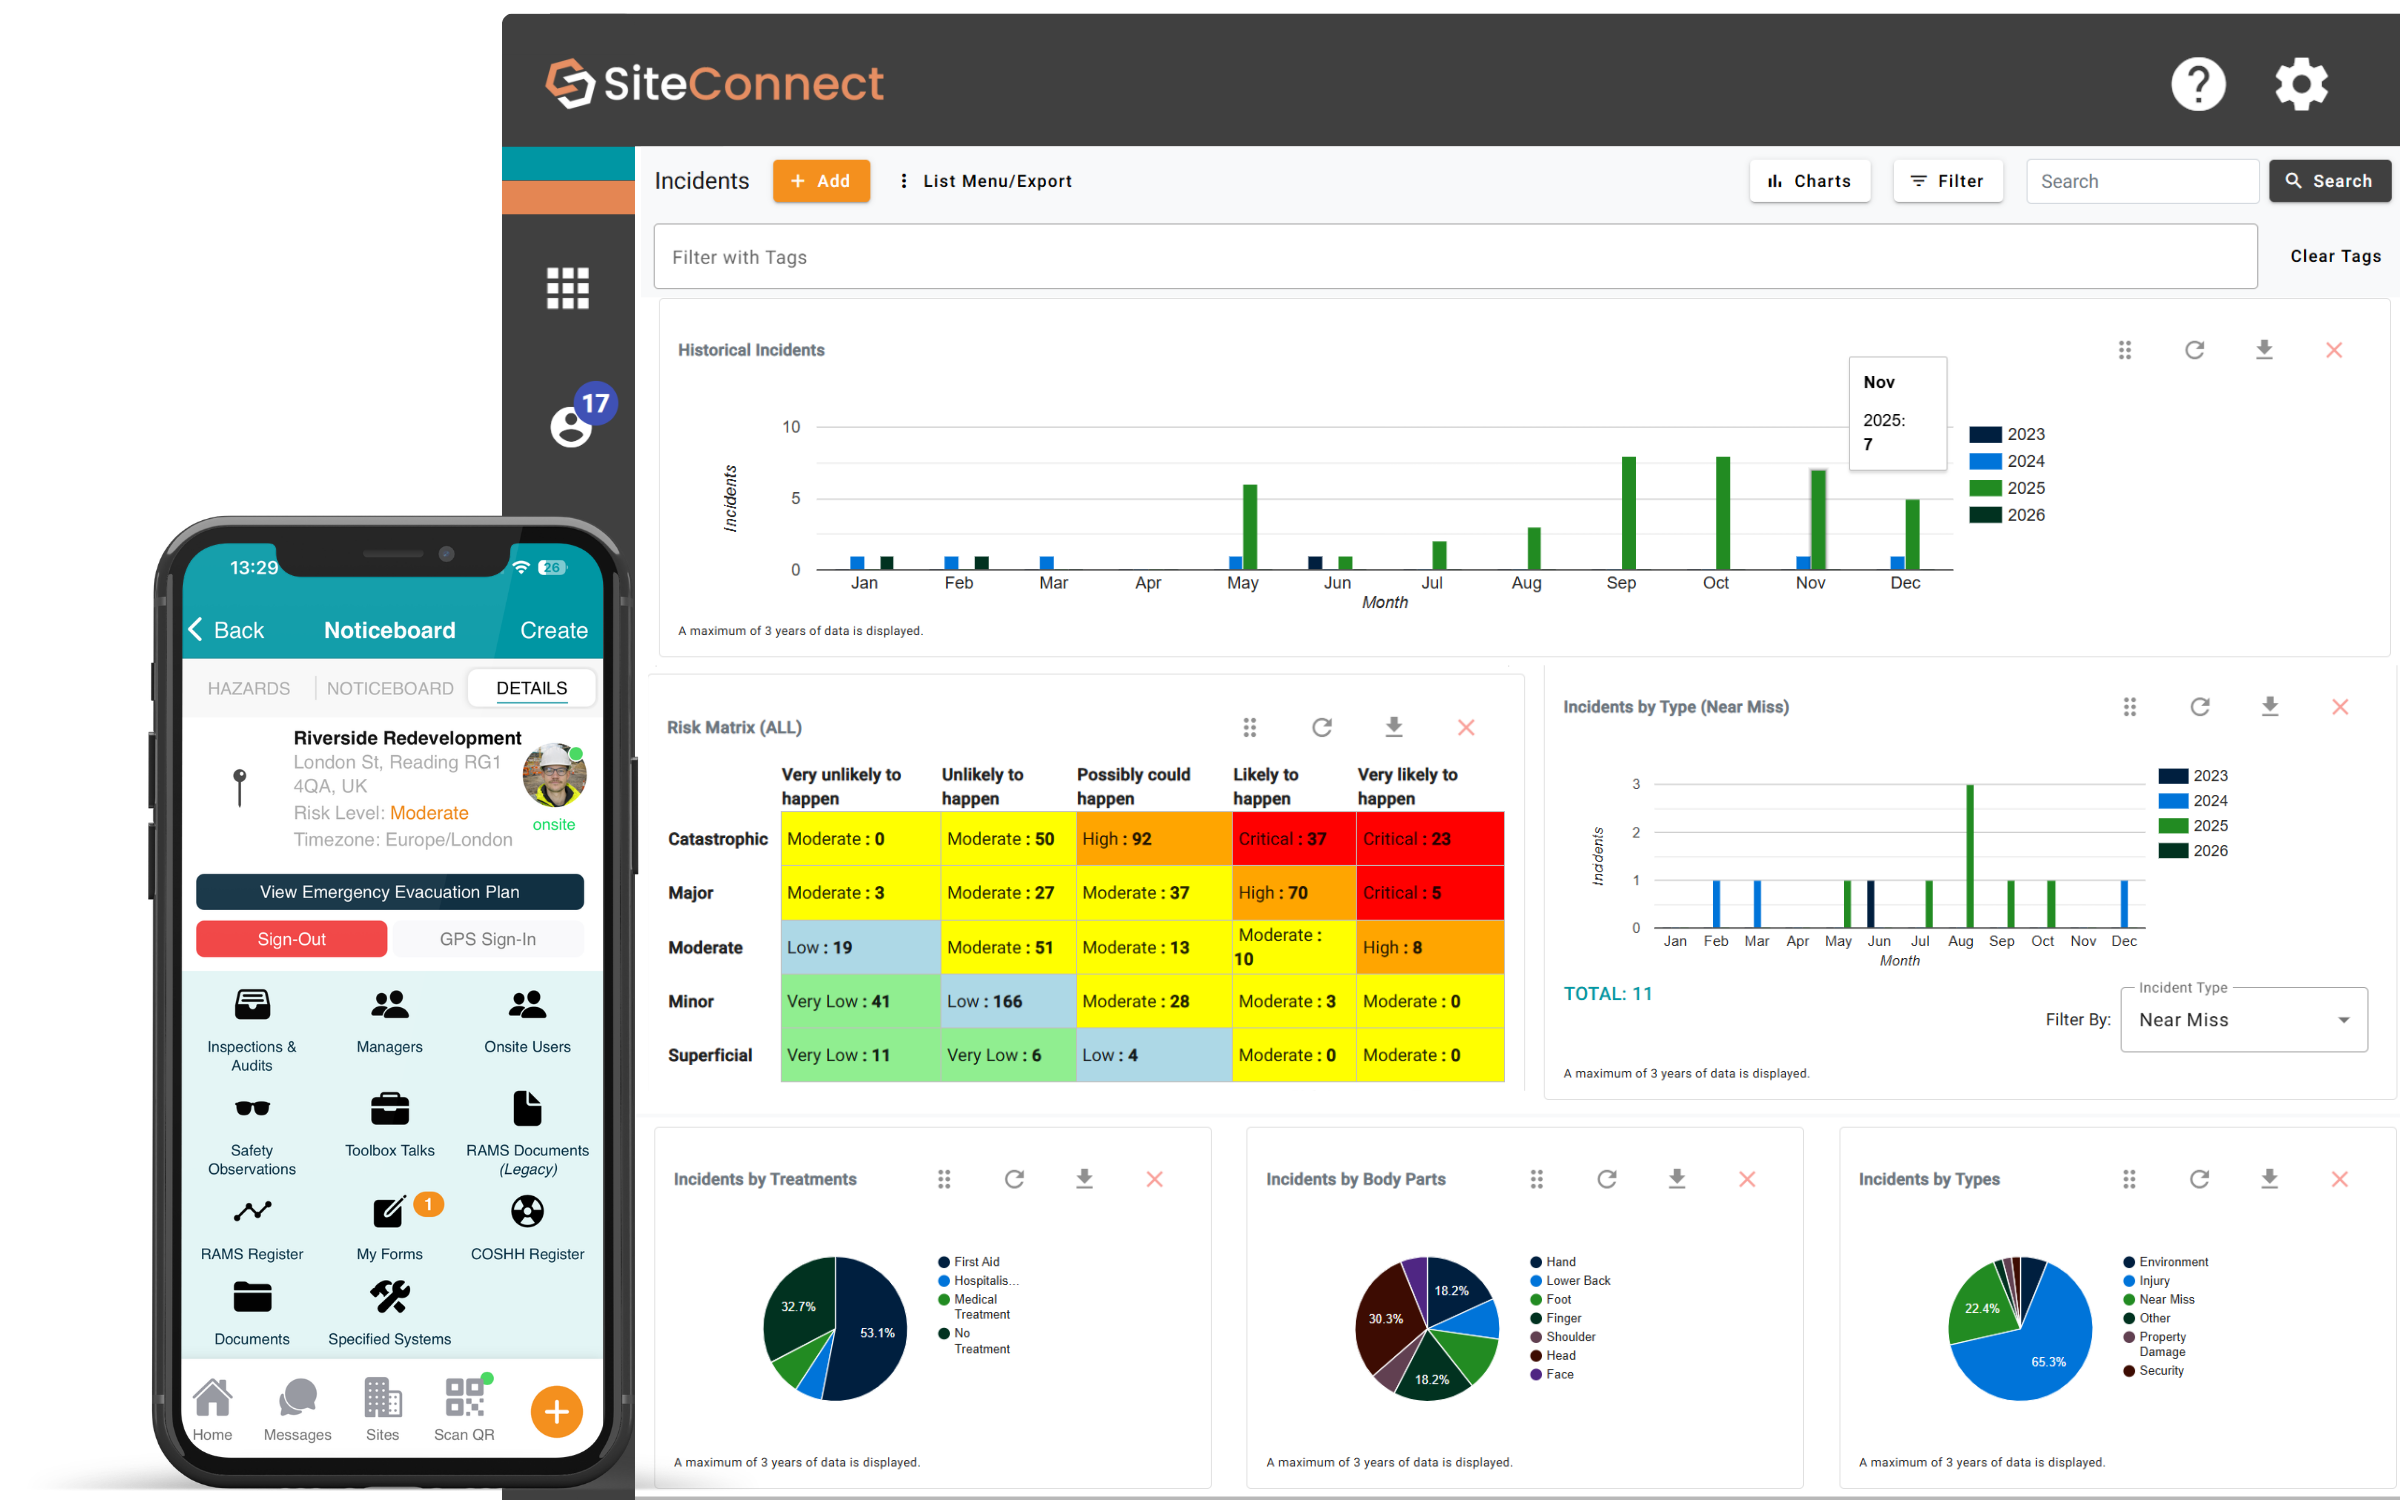Toggle 2024 legend in Historical Incidents

[x=2007, y=461]
